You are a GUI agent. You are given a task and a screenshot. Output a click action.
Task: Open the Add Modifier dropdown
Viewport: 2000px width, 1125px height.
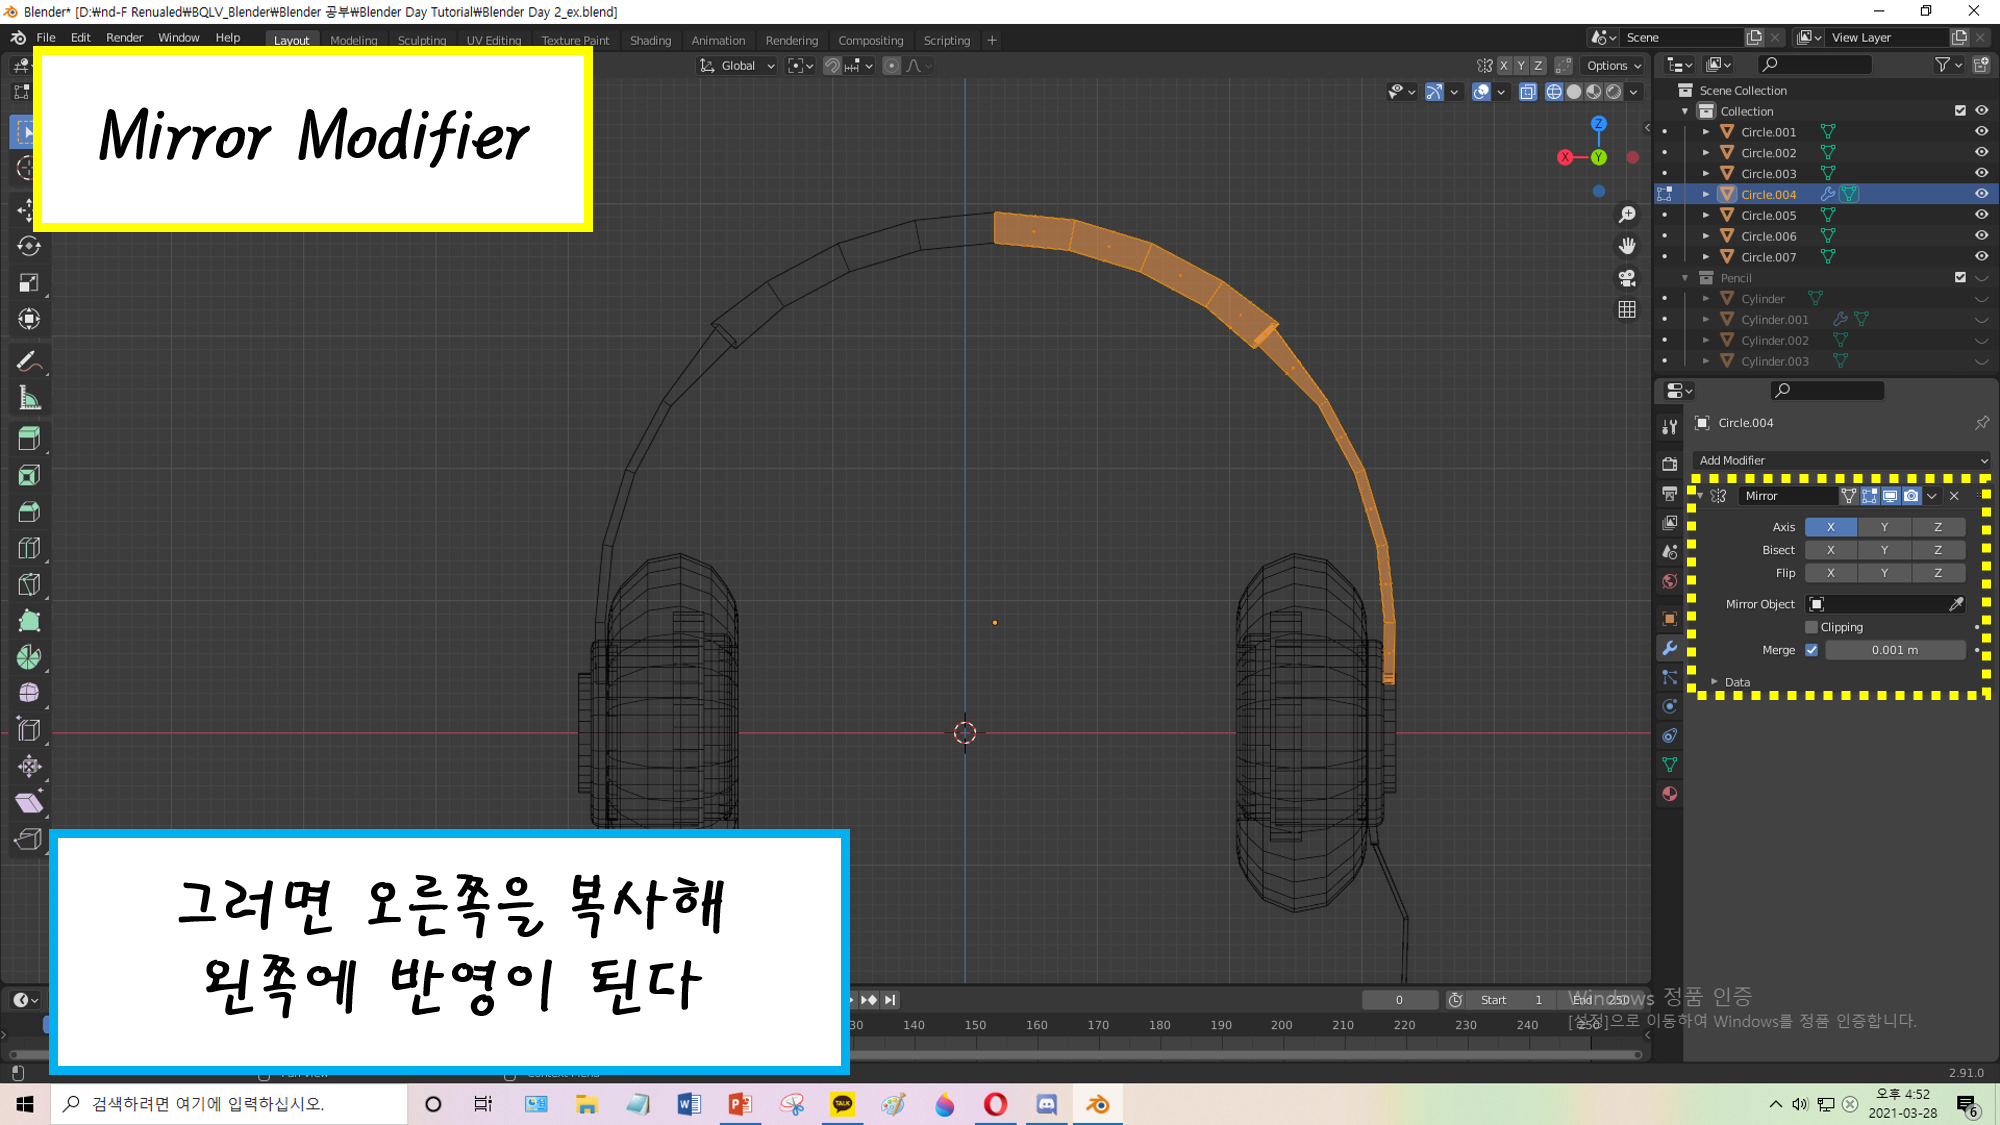click(x=1842, y=460)
